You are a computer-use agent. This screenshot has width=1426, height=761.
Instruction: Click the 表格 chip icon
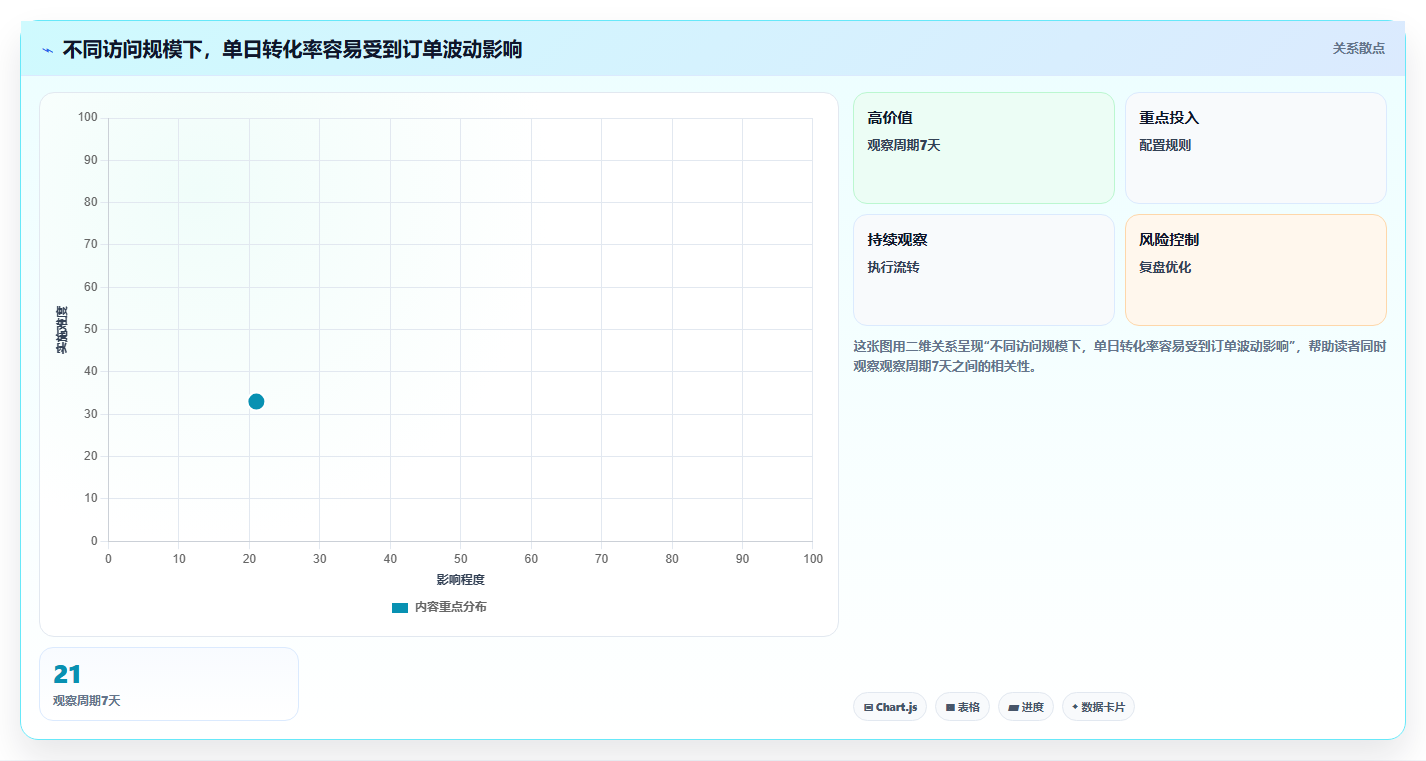click(950, 707)
